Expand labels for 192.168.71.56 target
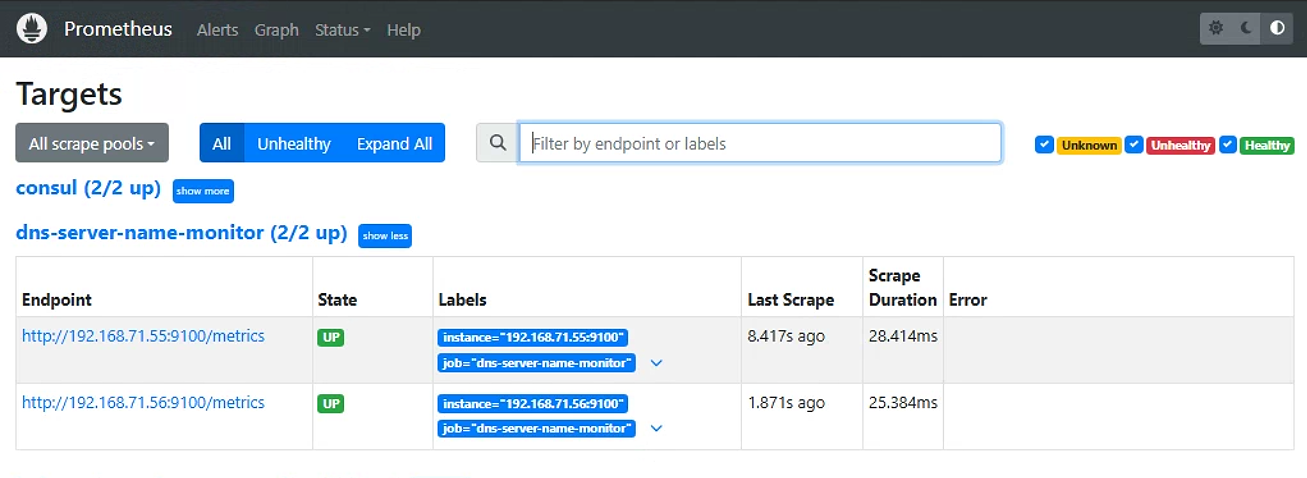 tap(656, 429)
